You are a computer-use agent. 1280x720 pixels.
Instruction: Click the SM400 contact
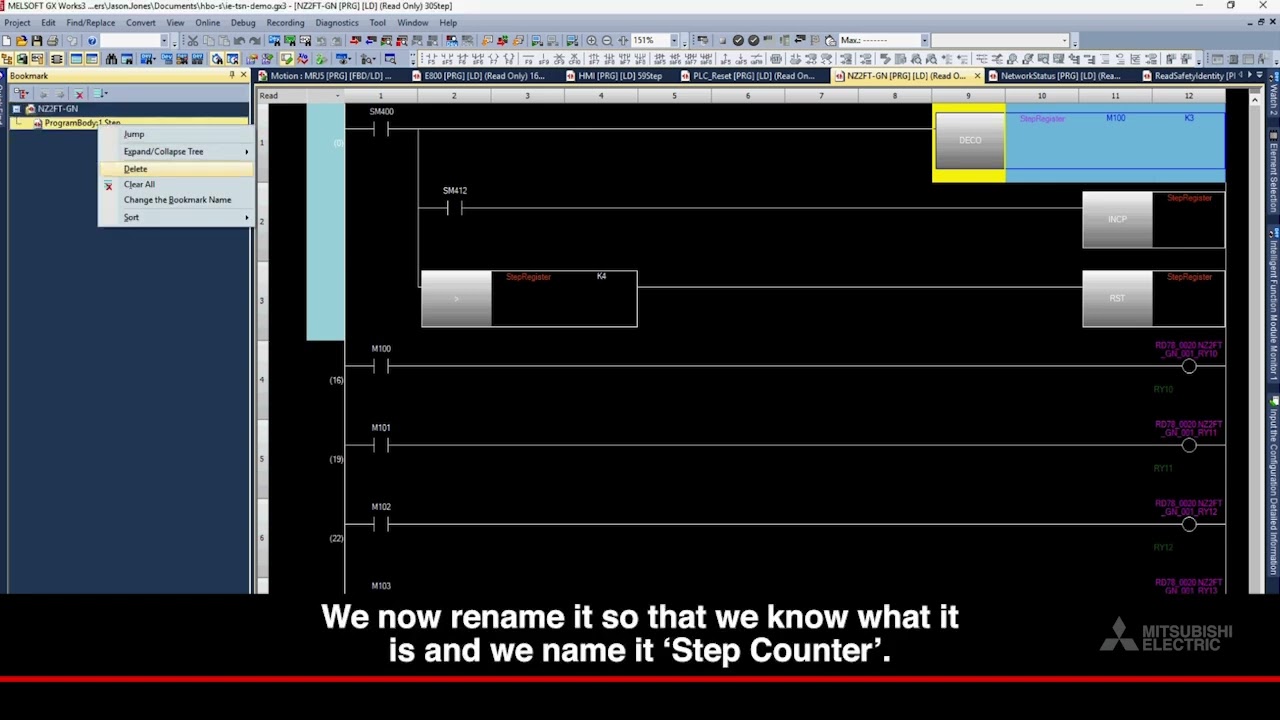pos(380,129)
